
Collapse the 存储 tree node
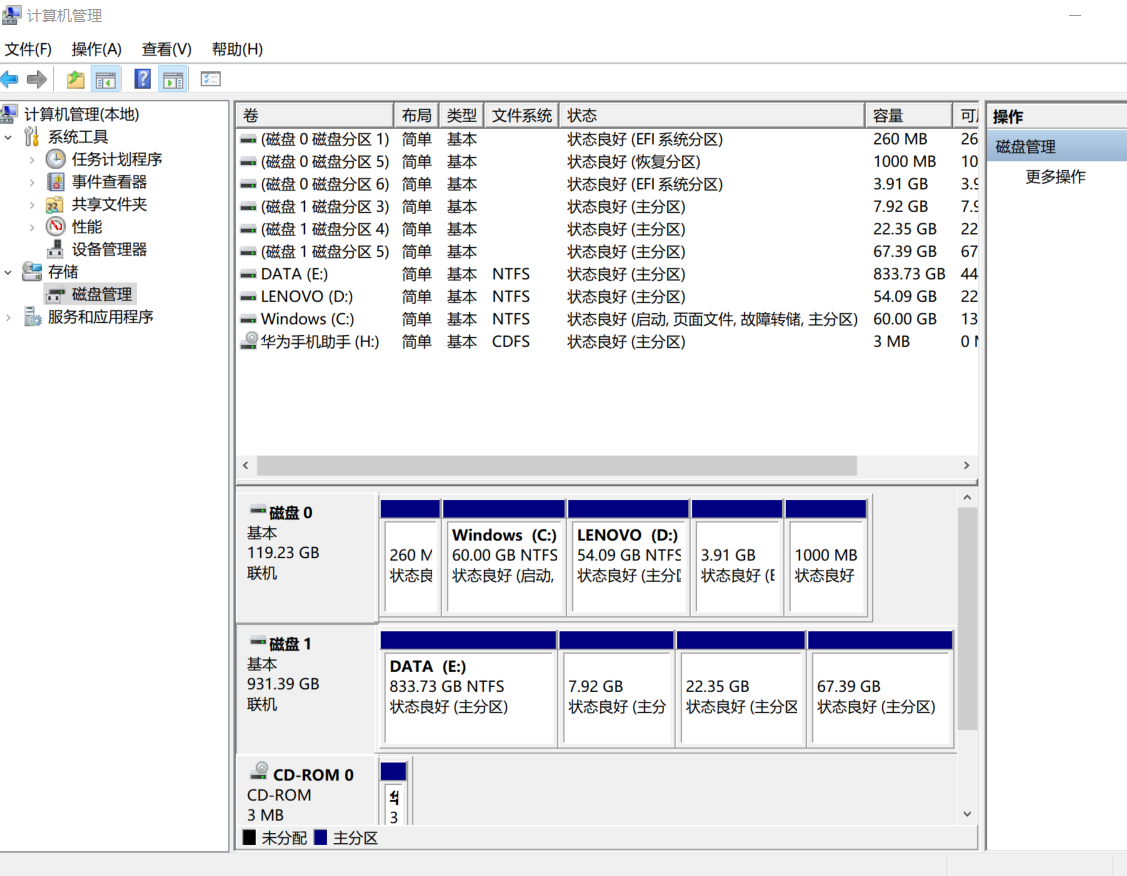coord(9,272)
